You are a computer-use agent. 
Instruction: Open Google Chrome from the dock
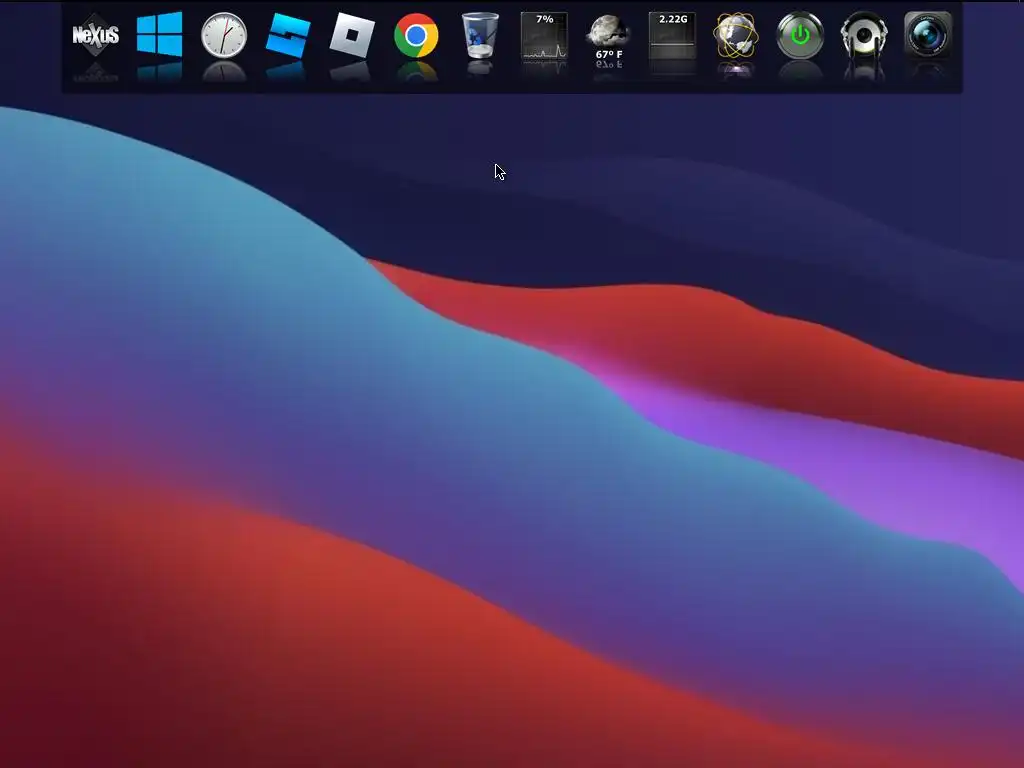click(416, 35)
